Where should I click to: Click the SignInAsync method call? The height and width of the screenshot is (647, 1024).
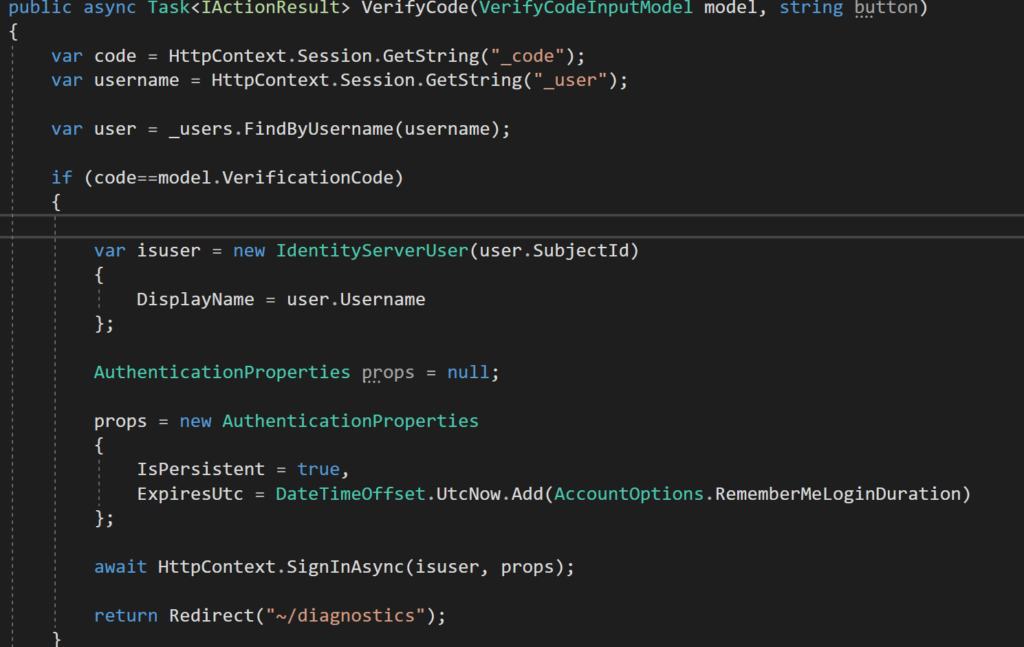345,567
